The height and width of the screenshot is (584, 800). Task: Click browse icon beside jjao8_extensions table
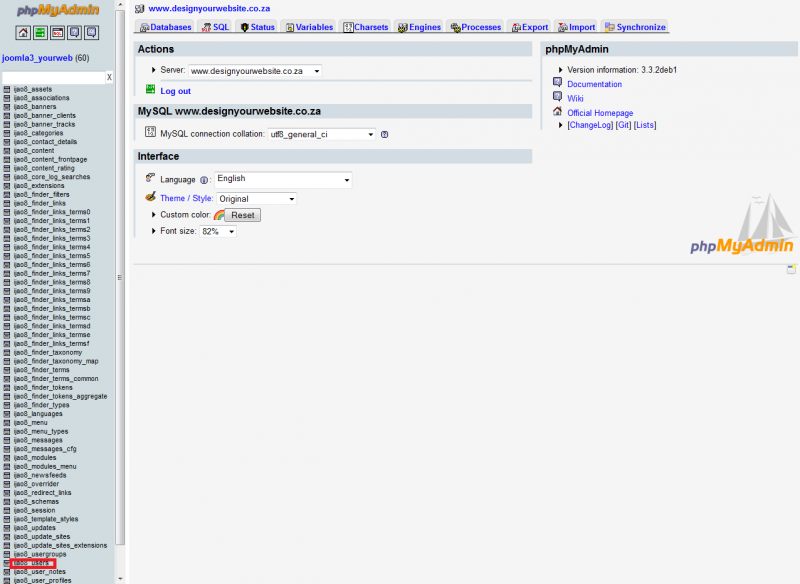coord(7,186)
